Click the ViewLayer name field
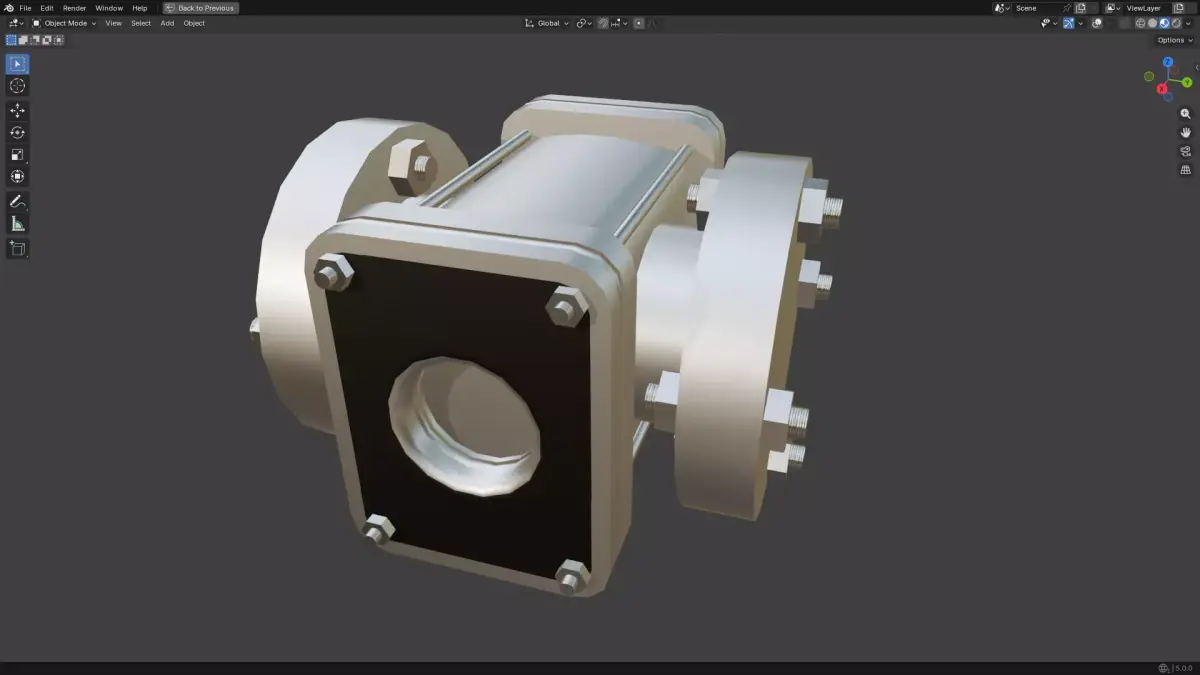Viewport: 1200px width, 675px height. pyautogui.click(x=1147, y=8)
